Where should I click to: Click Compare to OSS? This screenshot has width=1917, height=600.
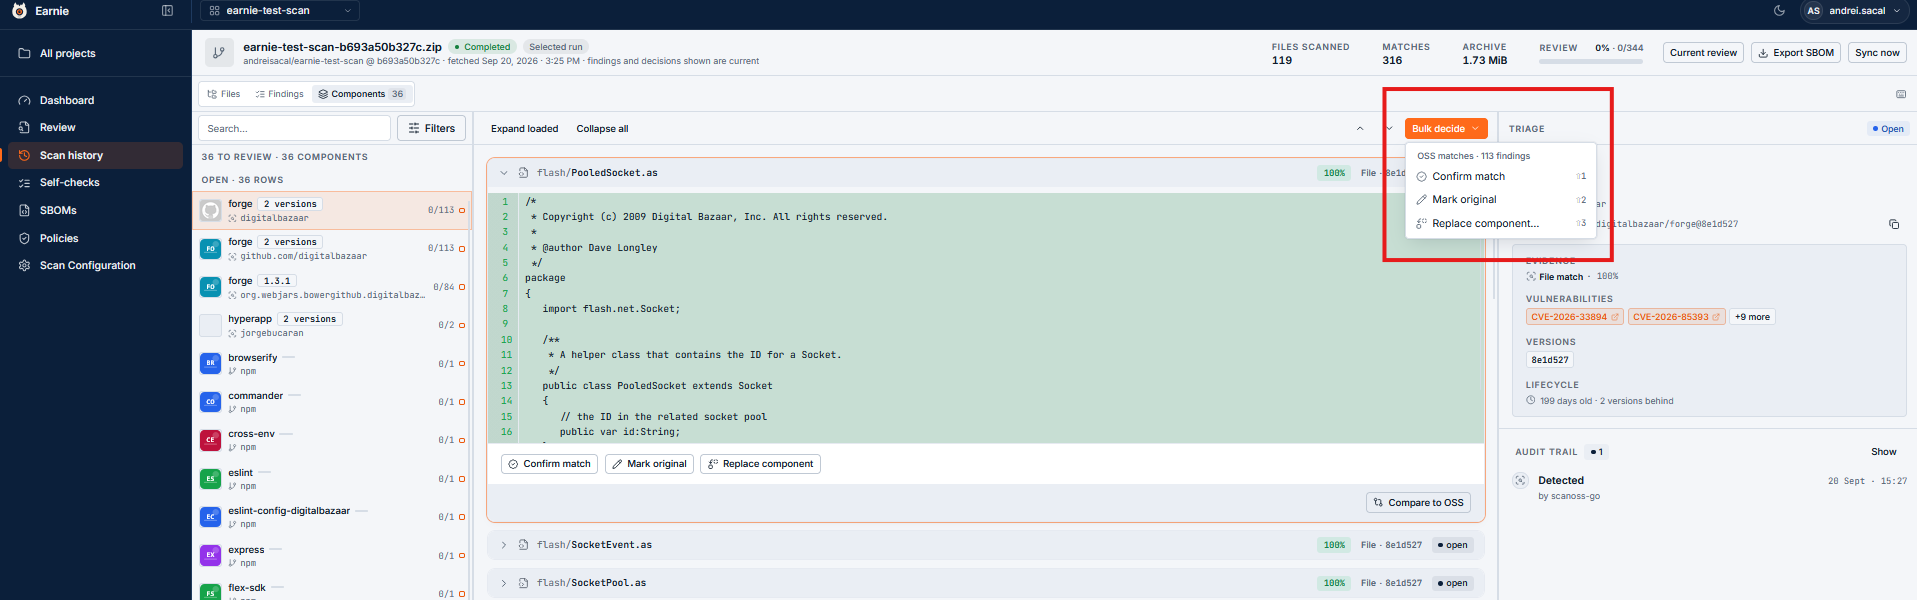point(1418,503)
